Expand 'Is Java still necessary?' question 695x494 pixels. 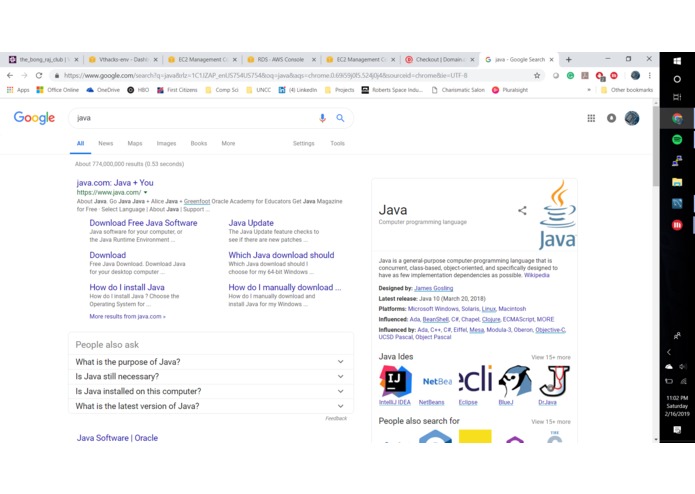pos(211,377)
